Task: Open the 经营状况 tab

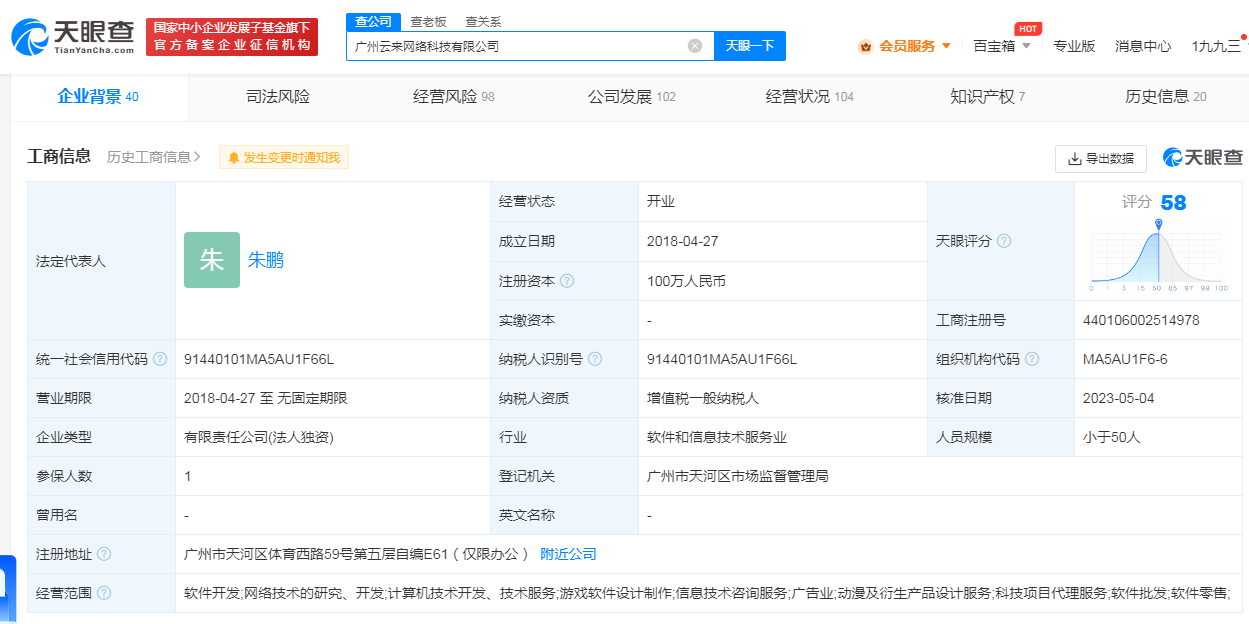Action: click(x=810, y=97)
